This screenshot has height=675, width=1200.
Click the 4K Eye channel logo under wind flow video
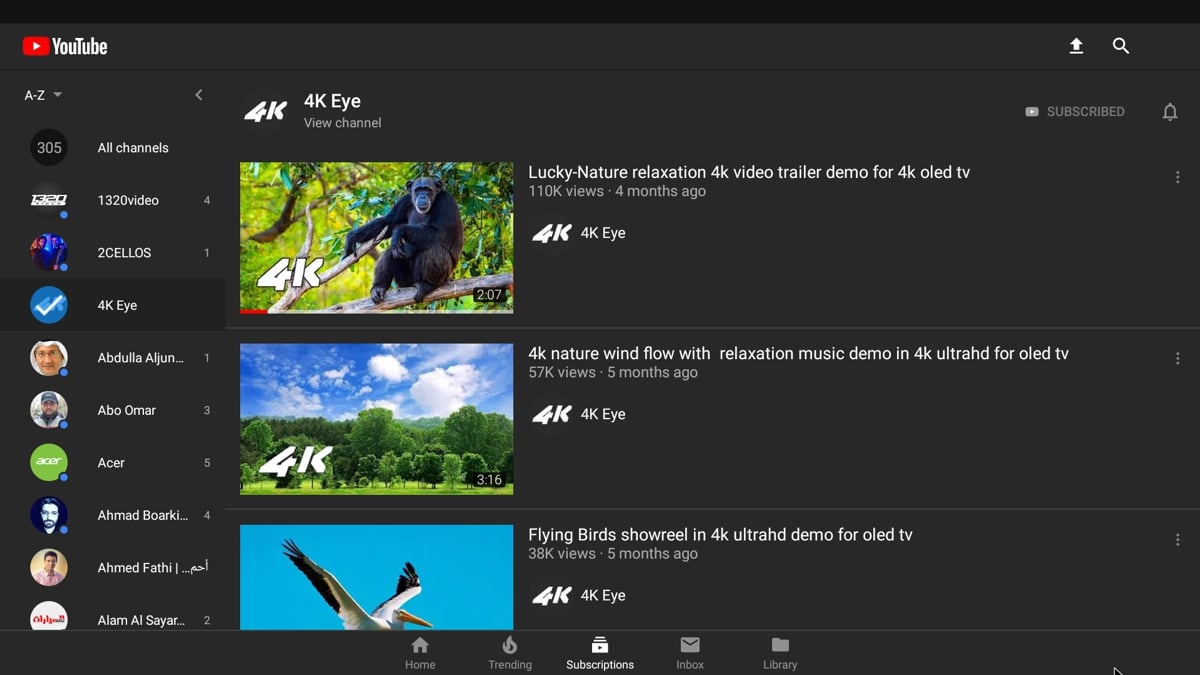coord(552,414)
